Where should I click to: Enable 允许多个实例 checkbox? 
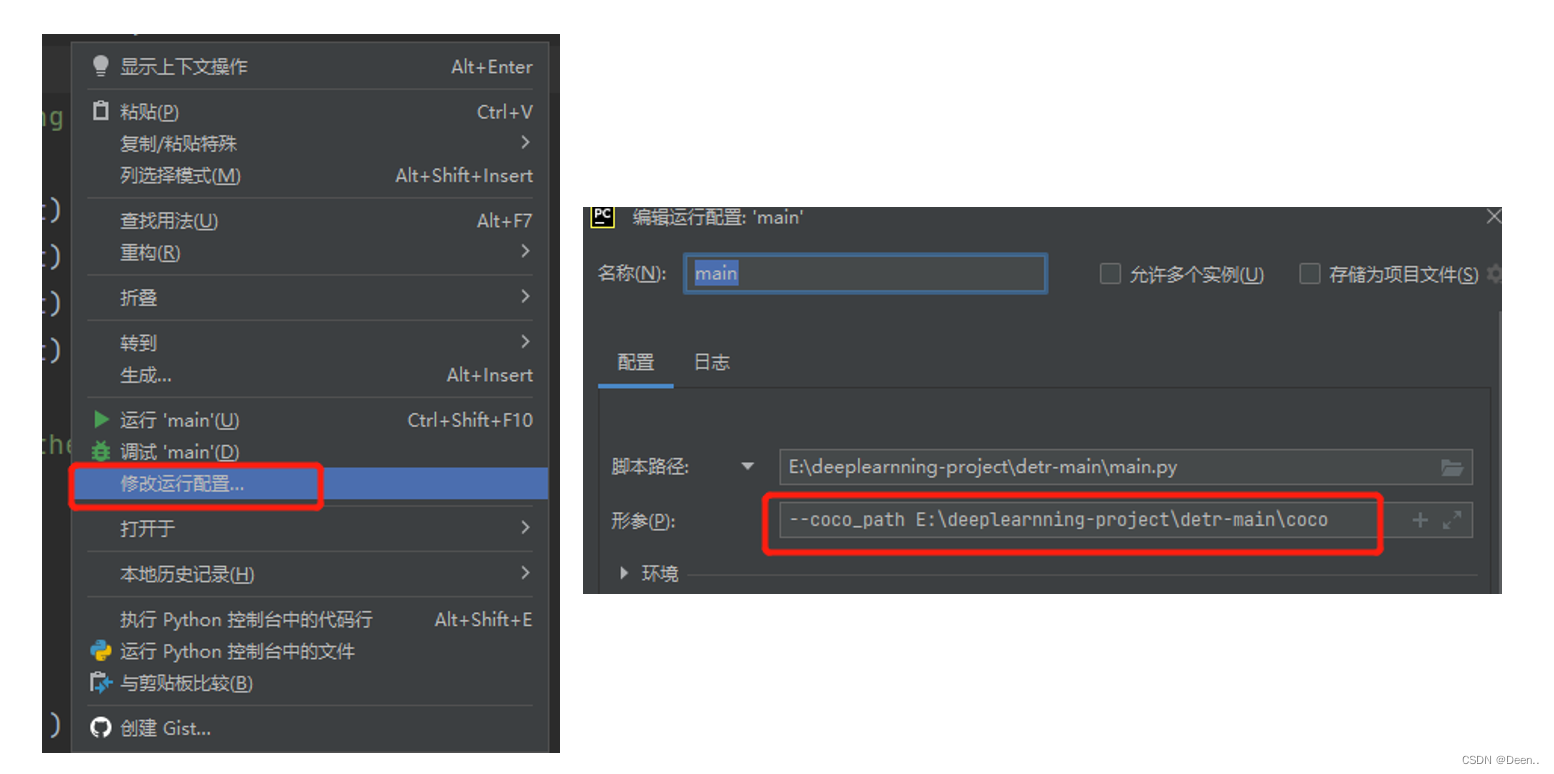pyautogui.click(x=1110, y=274)
